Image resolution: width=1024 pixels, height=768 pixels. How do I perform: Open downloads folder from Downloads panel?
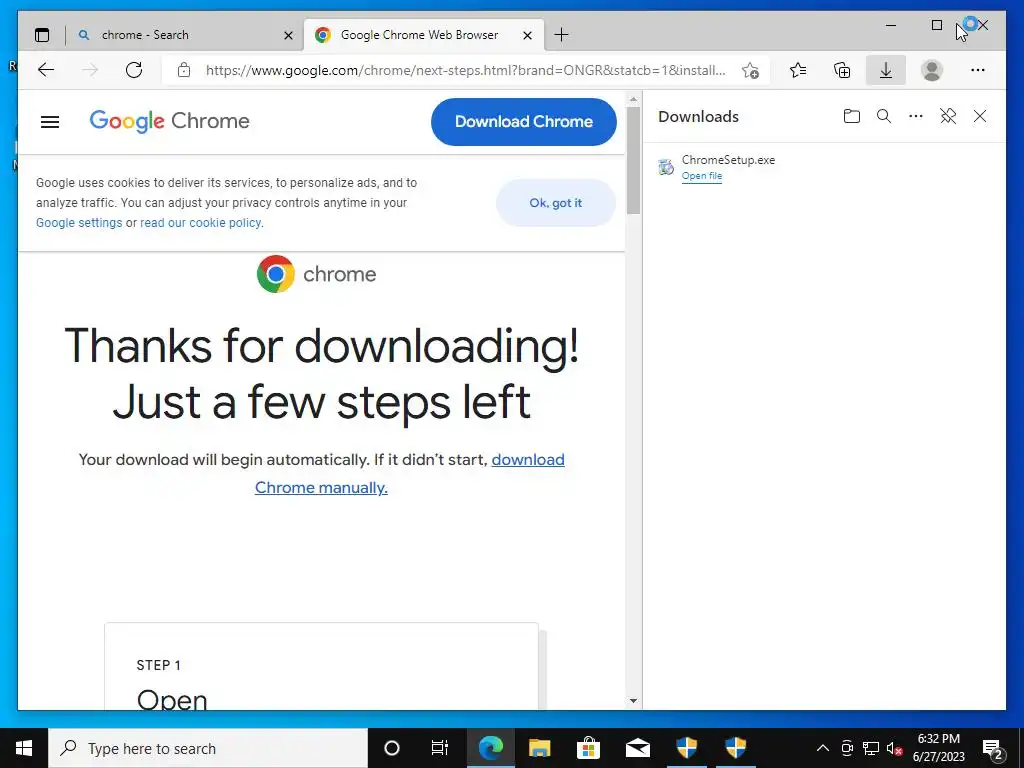pos(852,116)
